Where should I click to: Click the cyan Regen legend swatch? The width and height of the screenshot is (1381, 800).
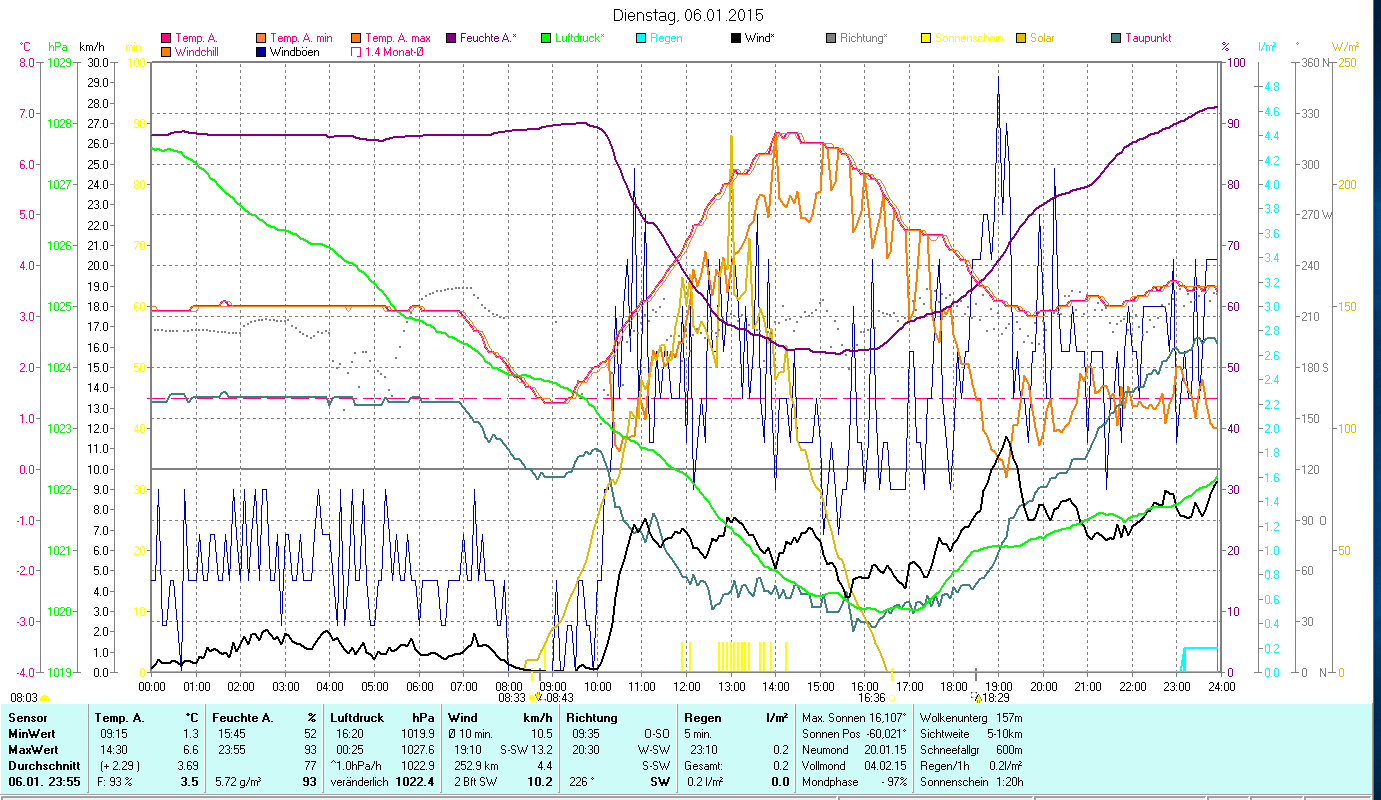[x=641, y=38]
